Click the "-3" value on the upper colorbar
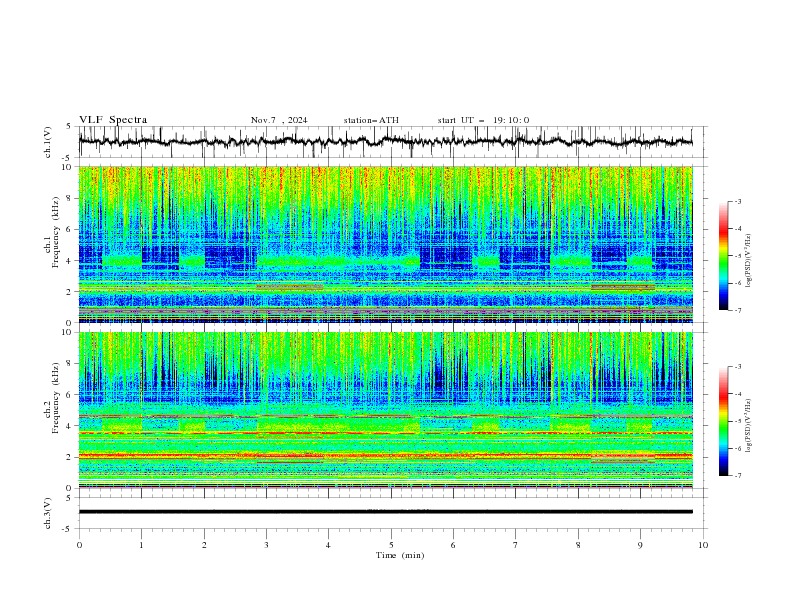Image resolution: width=792 pixels, height=612 pixels. tap(738, 201)
